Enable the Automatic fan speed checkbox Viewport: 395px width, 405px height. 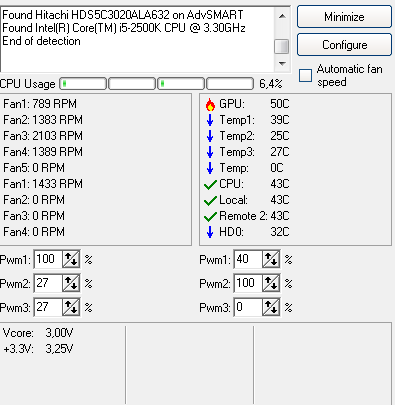pos(305,75)
